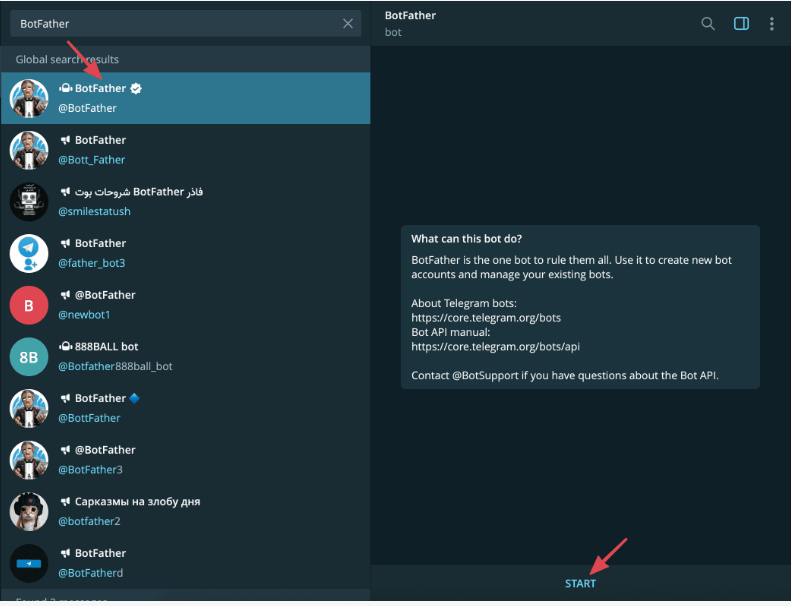This screenshot has width=791, height=606.
Task: Open the @father_bot3 result
Action: 185,253
